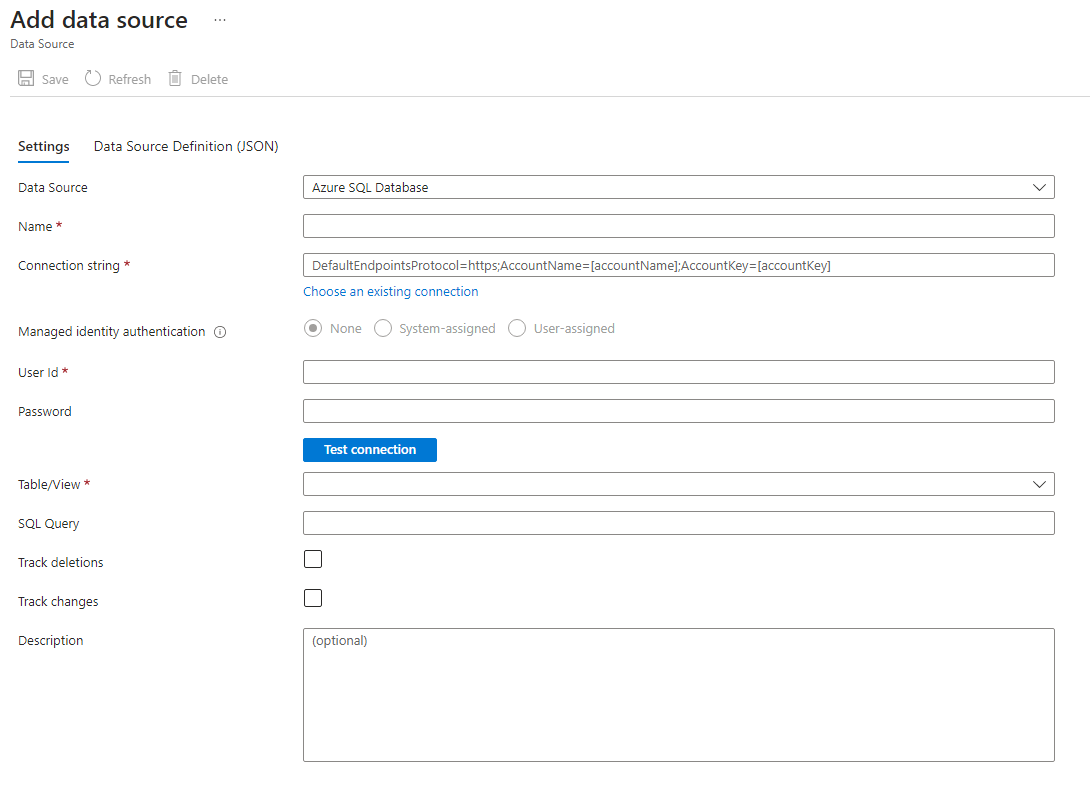Select the None authentication radio button
This screenshot has height=799, width=1090.
[312, 328]
